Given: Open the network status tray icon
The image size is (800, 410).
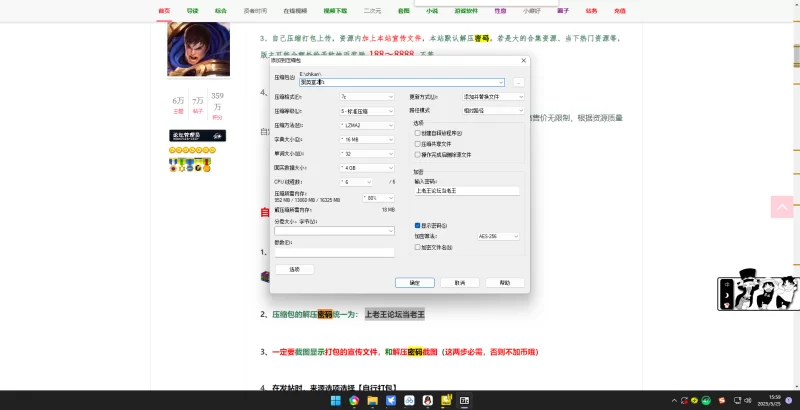Looking at the screenshot, I should [737, 401].
